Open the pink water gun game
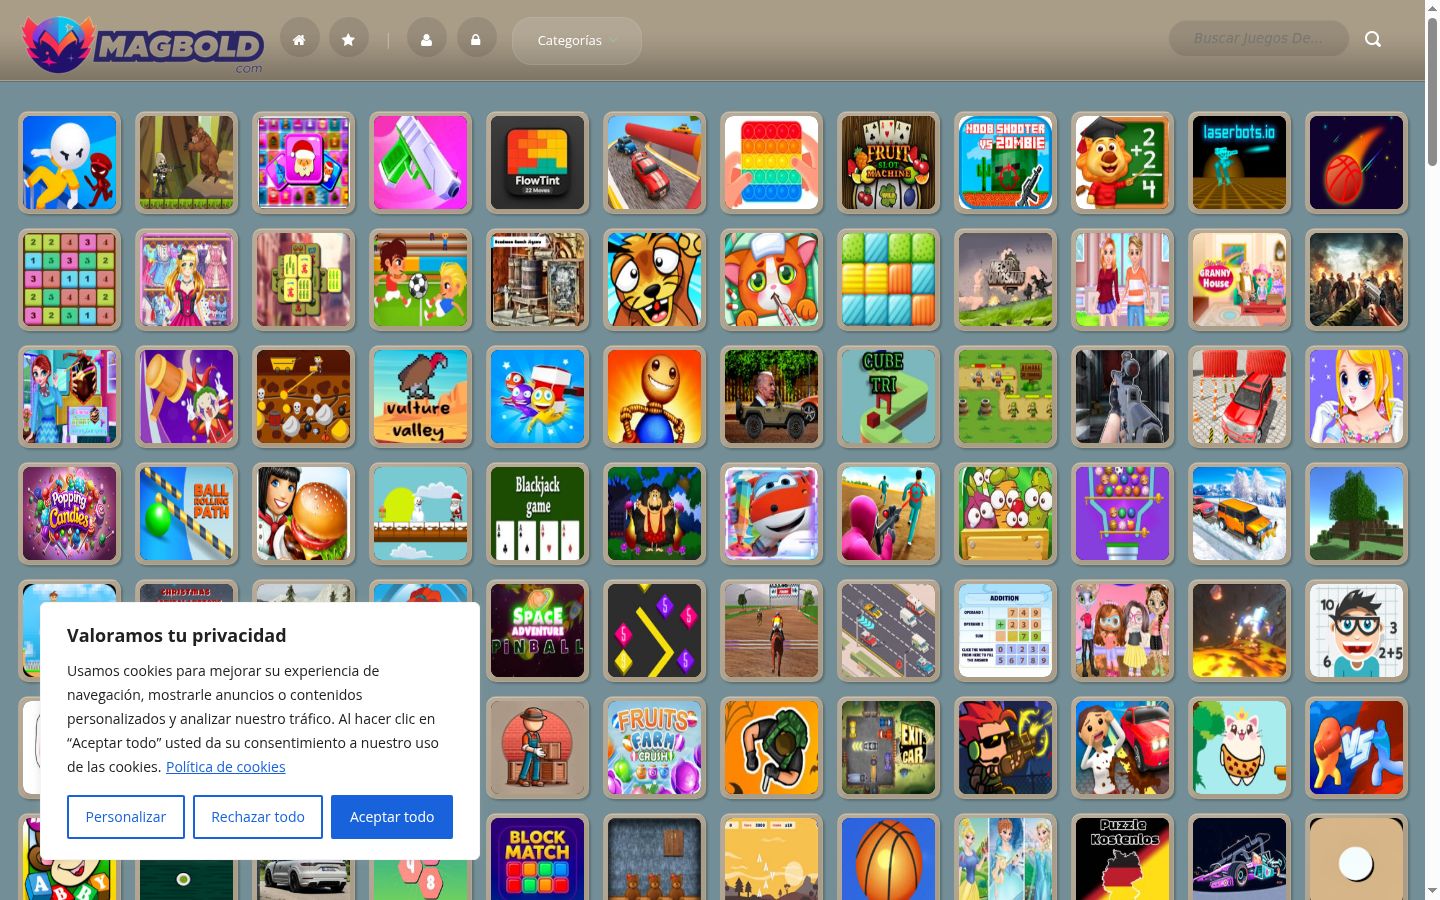This screenshot has width=1440, height=900. pyautogui.click(x=421, y=162)
